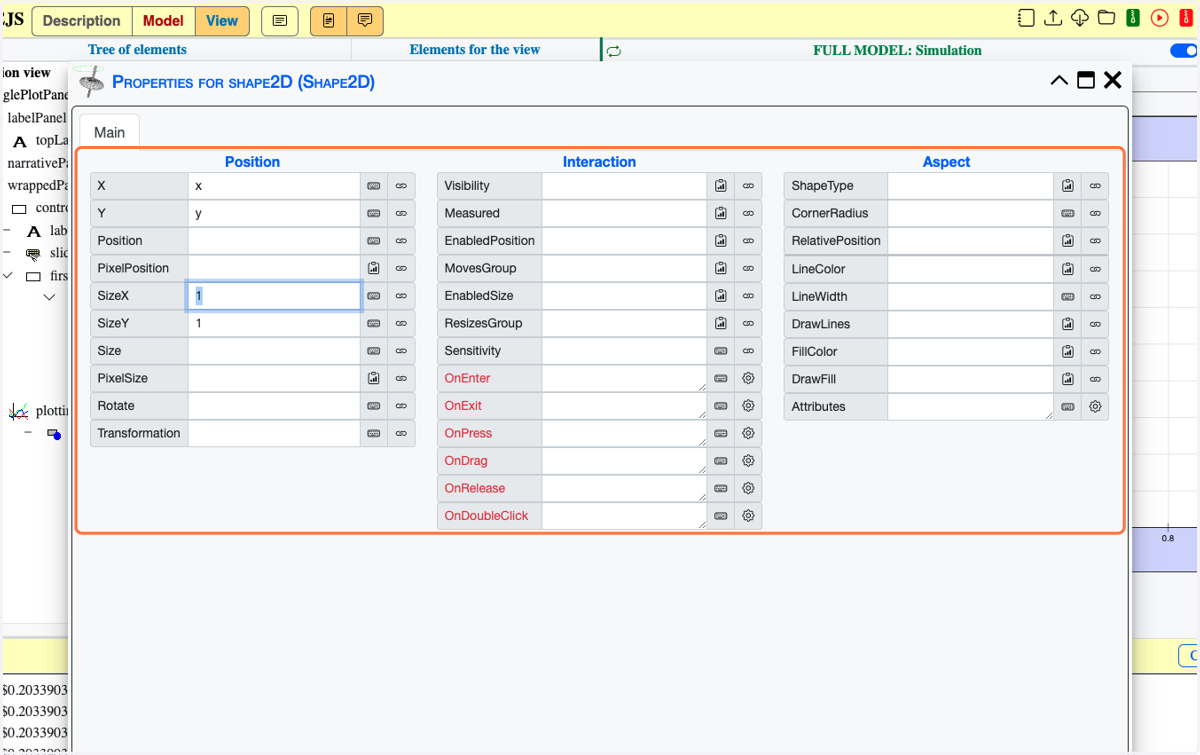
Task: Maximize the properties dialog window
Action: (1086, 81)
